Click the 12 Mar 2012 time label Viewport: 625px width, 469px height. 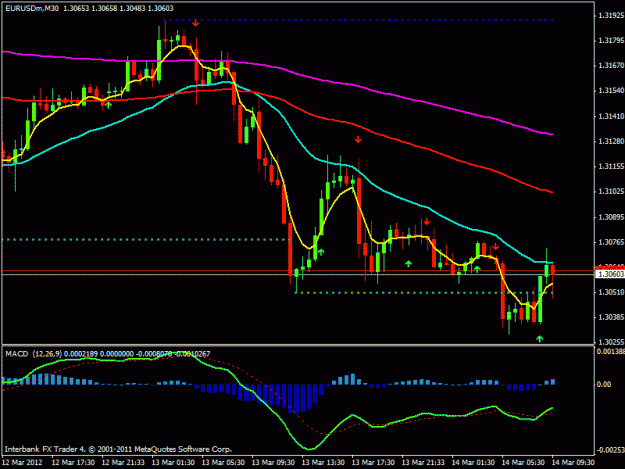22,463
